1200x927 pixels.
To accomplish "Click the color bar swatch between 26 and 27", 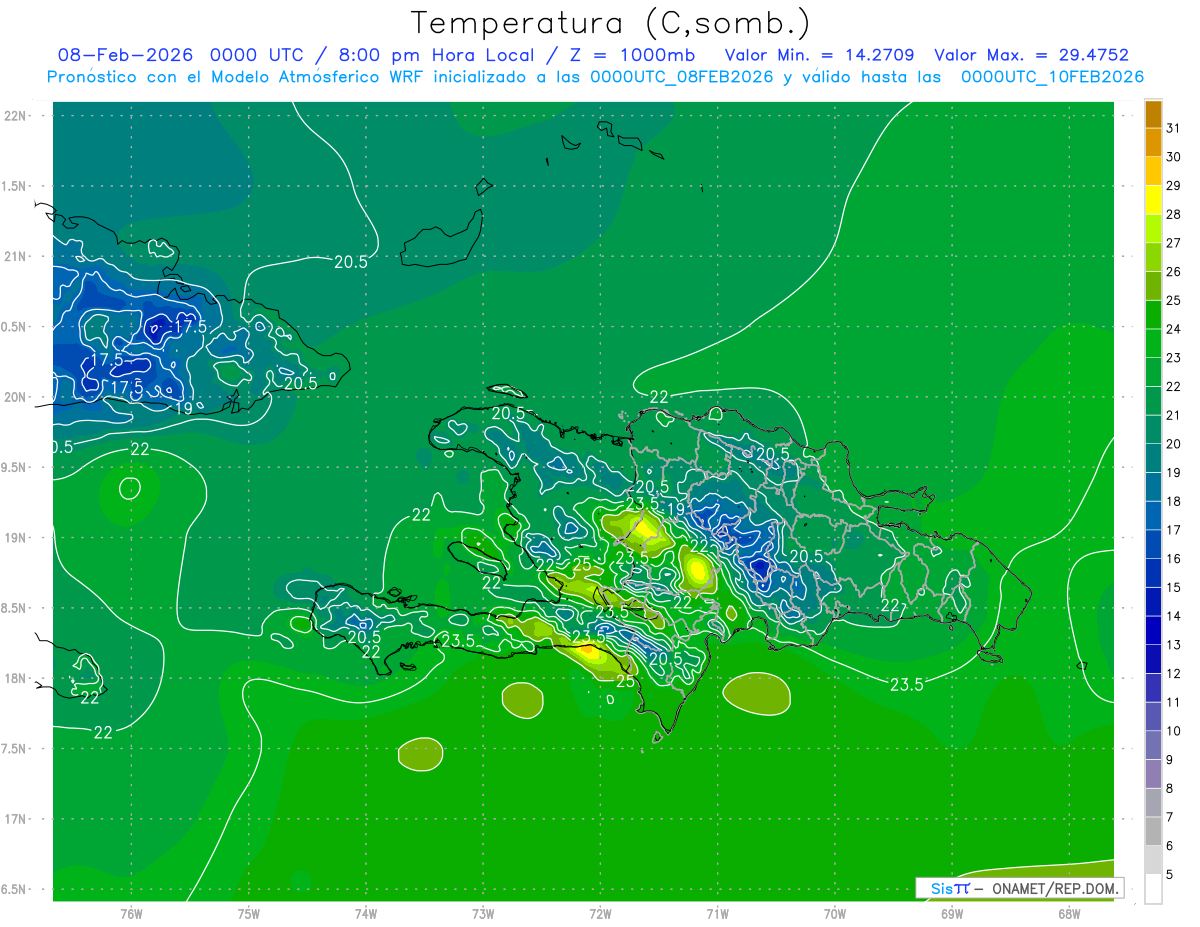I will click(x=1153, y=257).
